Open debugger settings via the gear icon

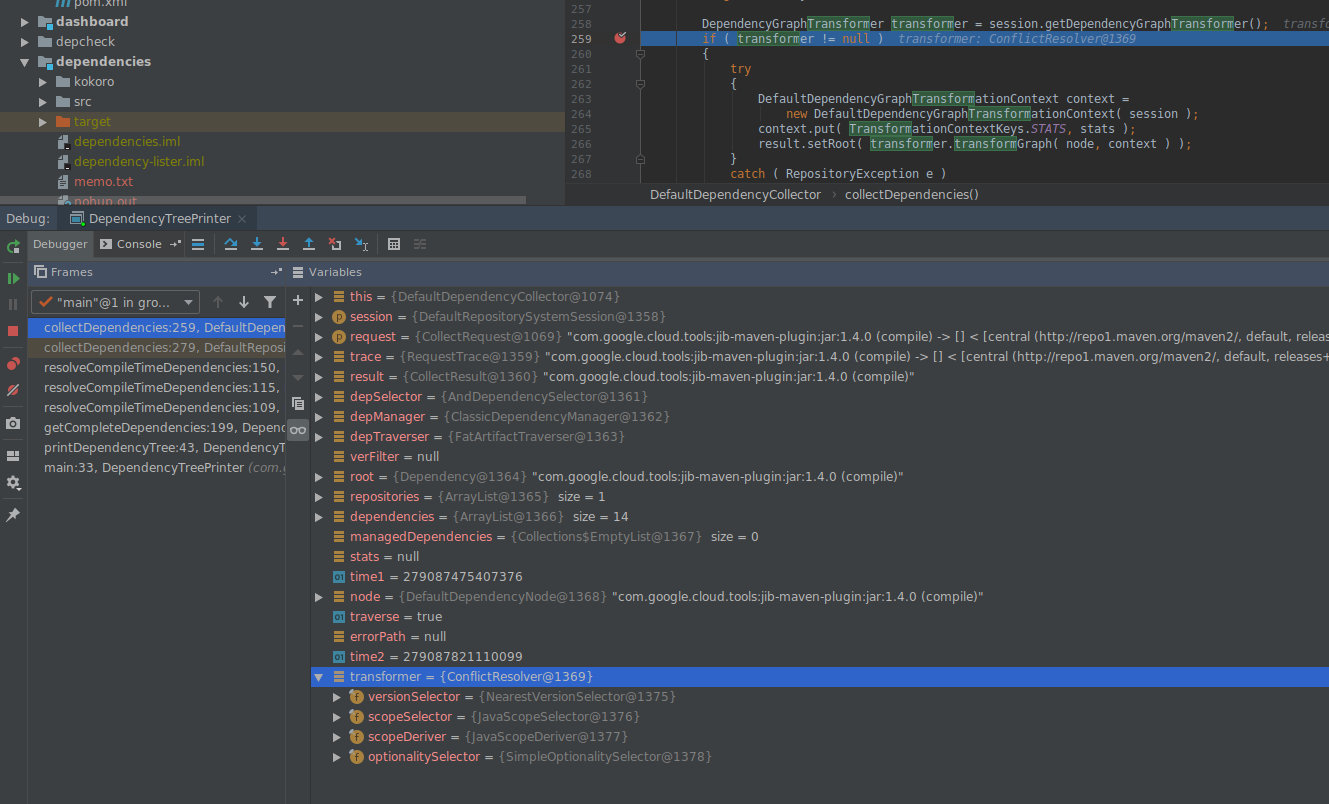pos(13,482)
